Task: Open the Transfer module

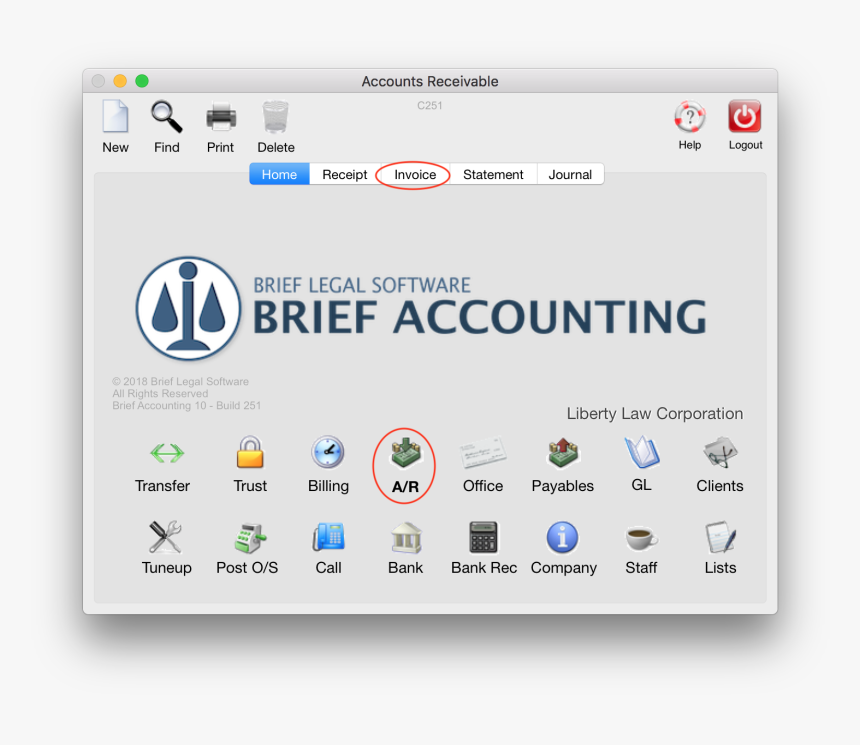Action: click(x=167, y=453)
